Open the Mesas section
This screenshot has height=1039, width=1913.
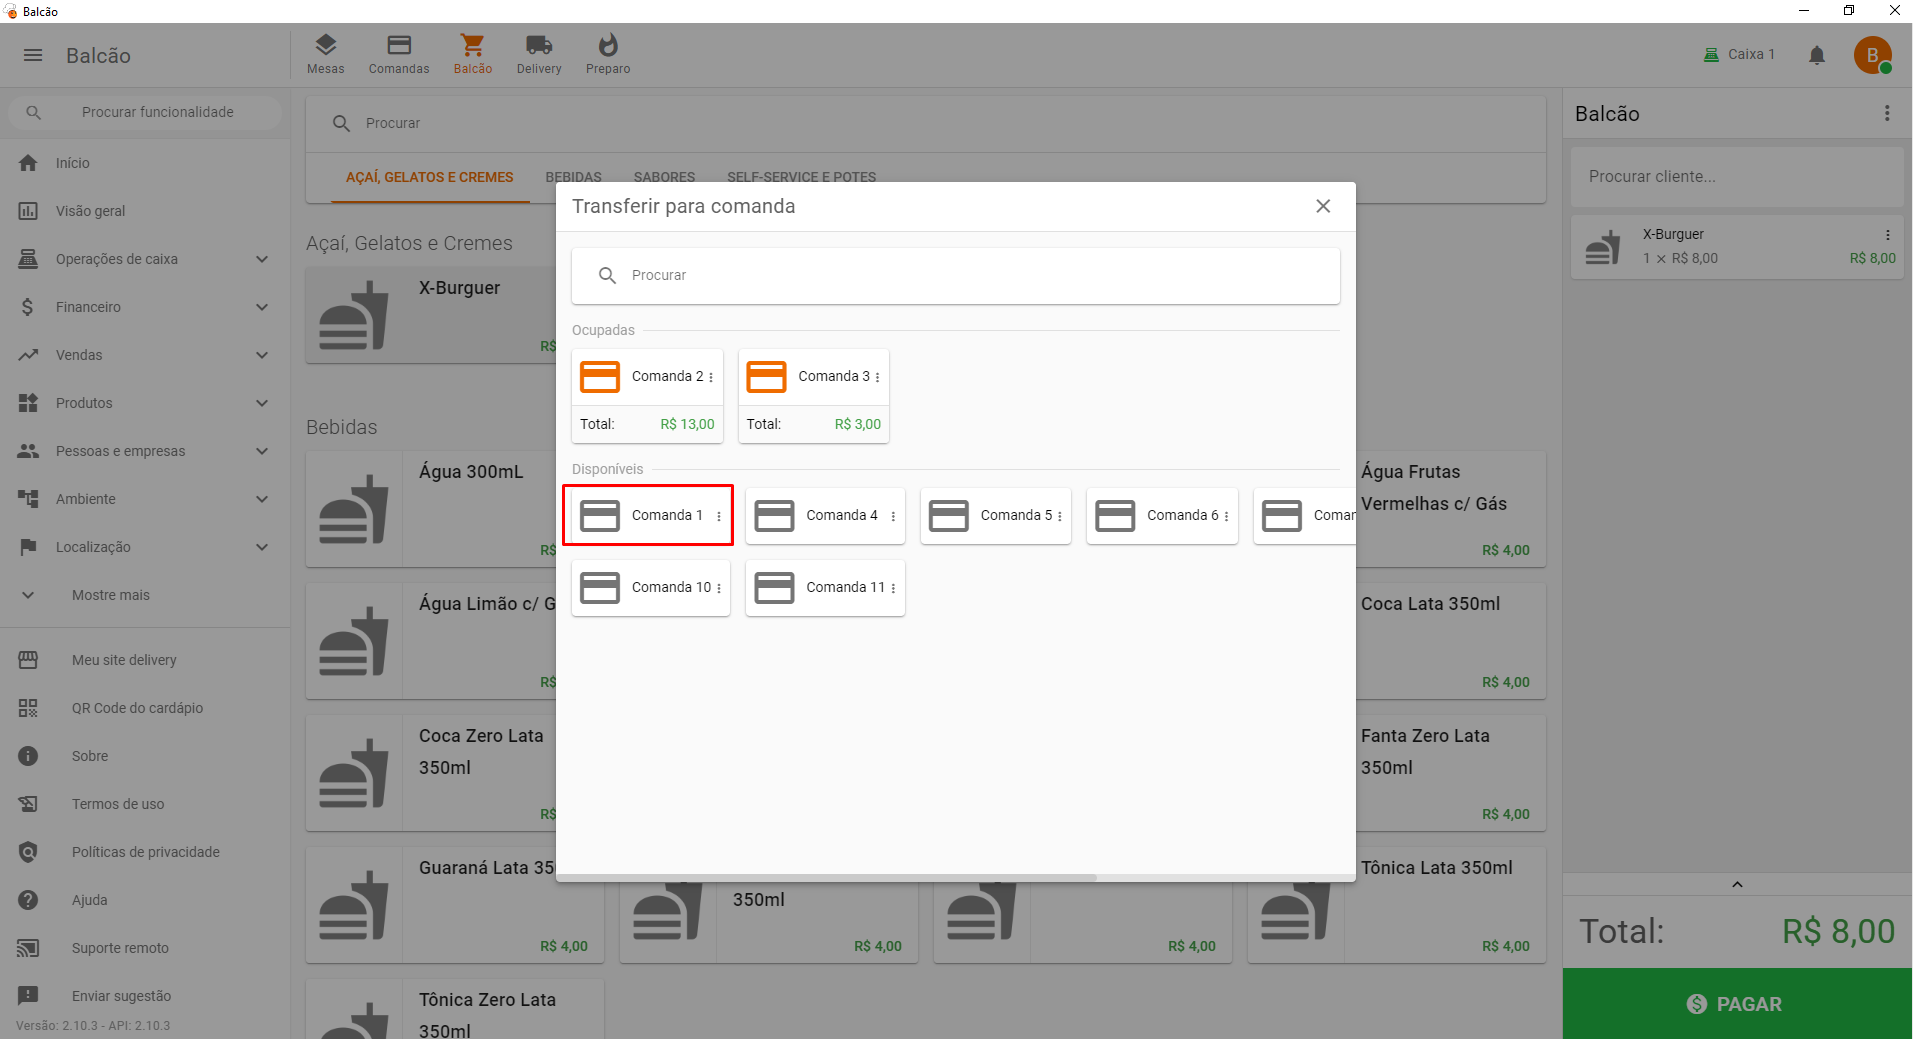point(326,55)
